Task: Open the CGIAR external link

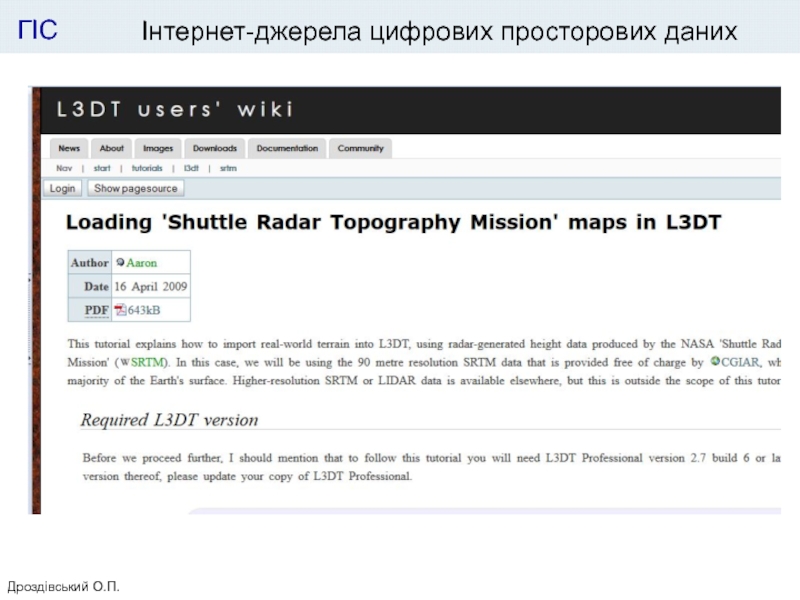Action: click(740, 362)
